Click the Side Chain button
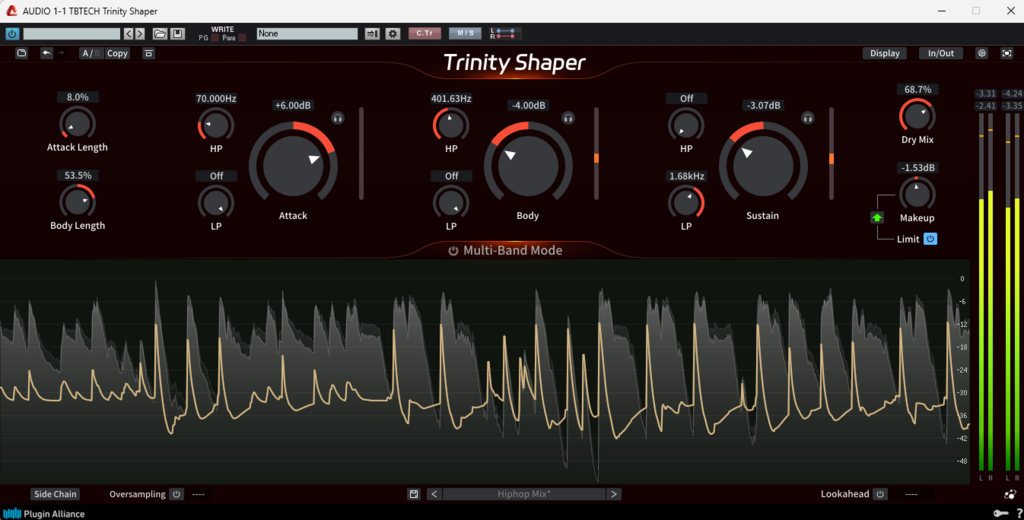The width and height of the screenshot is (1024, 520). tap(56, 494)
